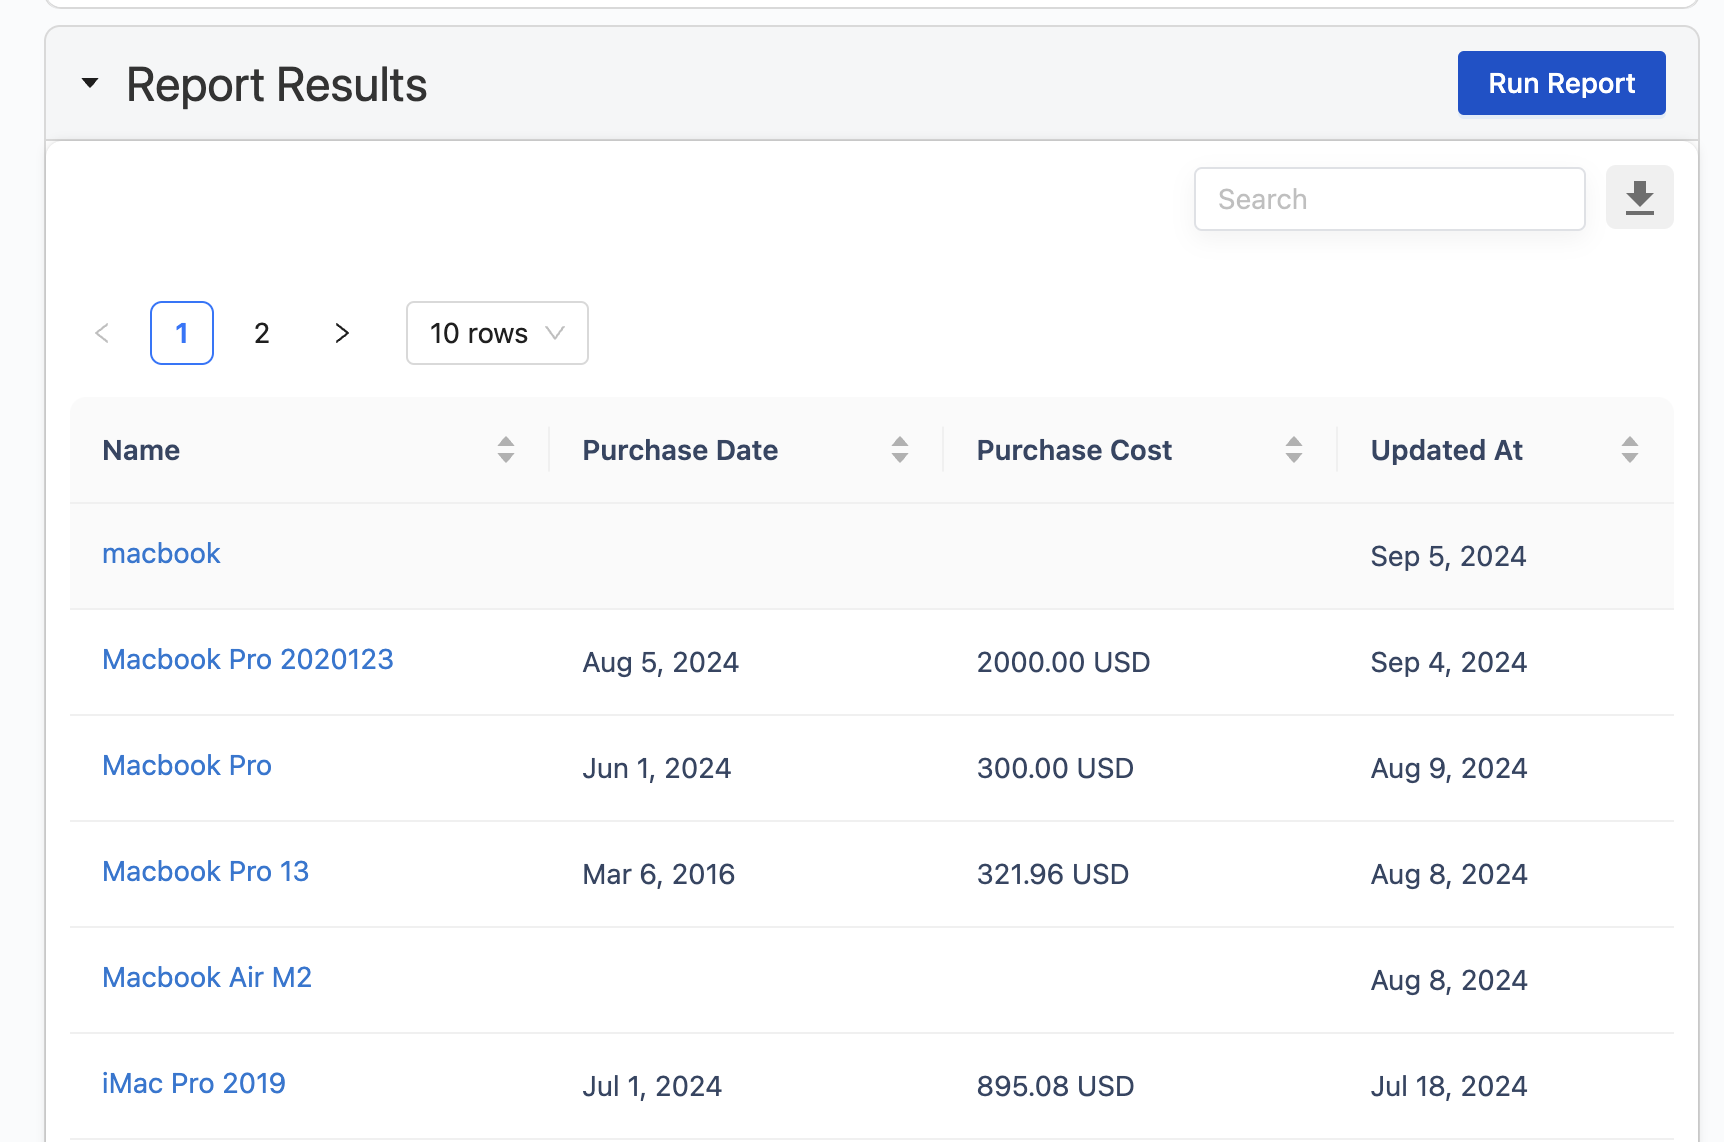Viewport: 1724px width, 1142px height.
Task: Sort by Purchase Cost column arrows
Action: pos(1294,450)
